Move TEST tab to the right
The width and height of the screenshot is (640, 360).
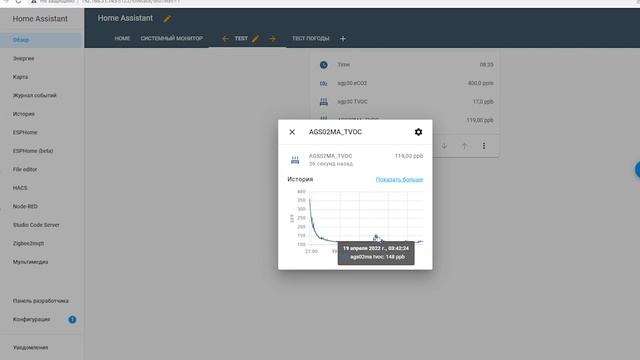(272, 39)
